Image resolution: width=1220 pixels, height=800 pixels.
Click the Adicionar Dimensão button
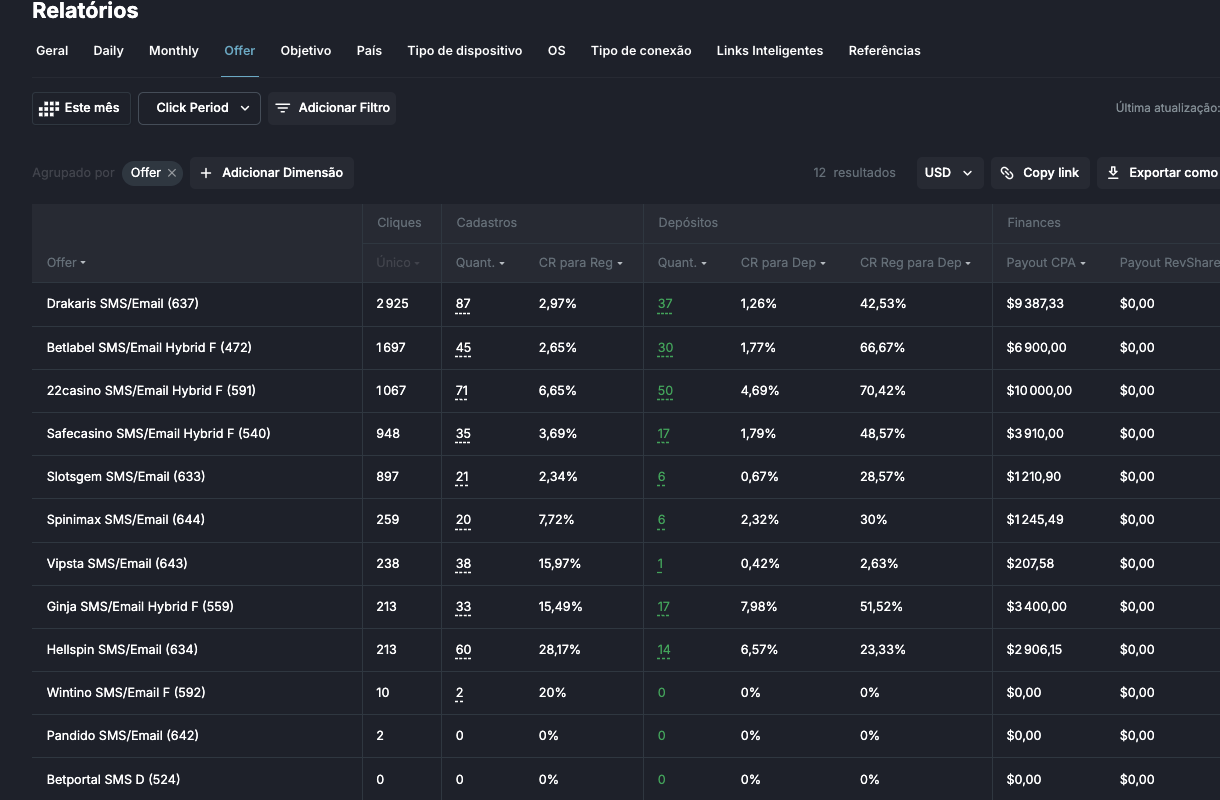[272, 173]
